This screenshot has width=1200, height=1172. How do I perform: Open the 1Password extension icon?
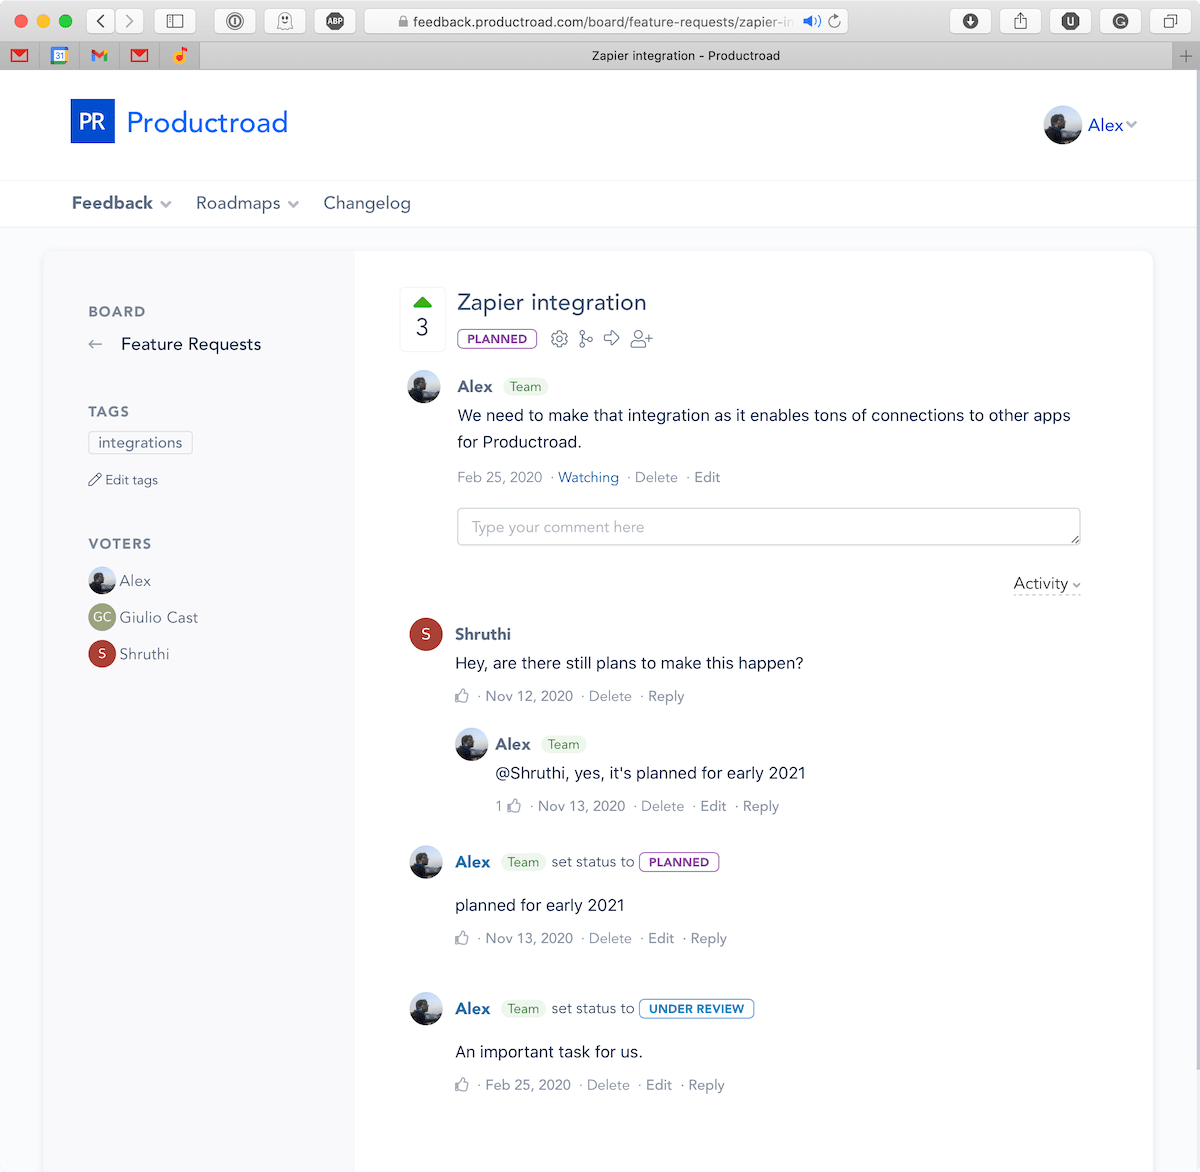235,21
